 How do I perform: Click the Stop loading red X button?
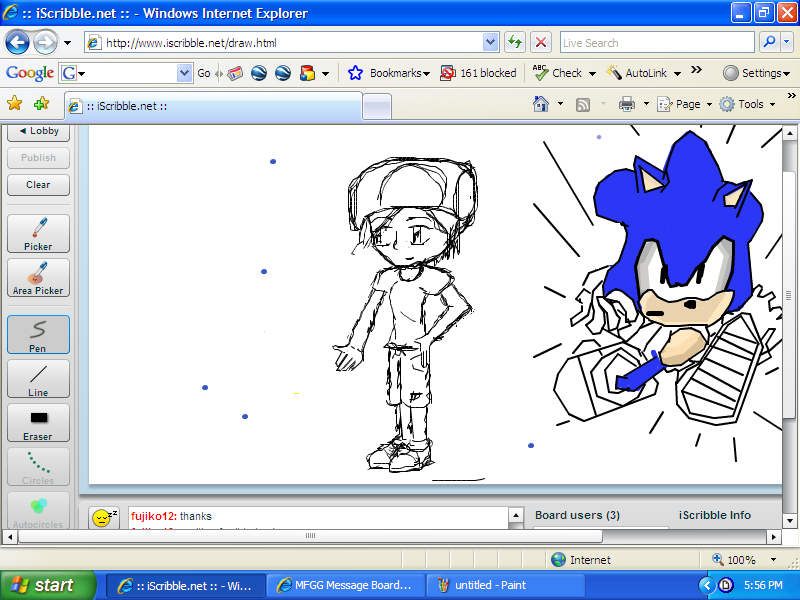541,43
